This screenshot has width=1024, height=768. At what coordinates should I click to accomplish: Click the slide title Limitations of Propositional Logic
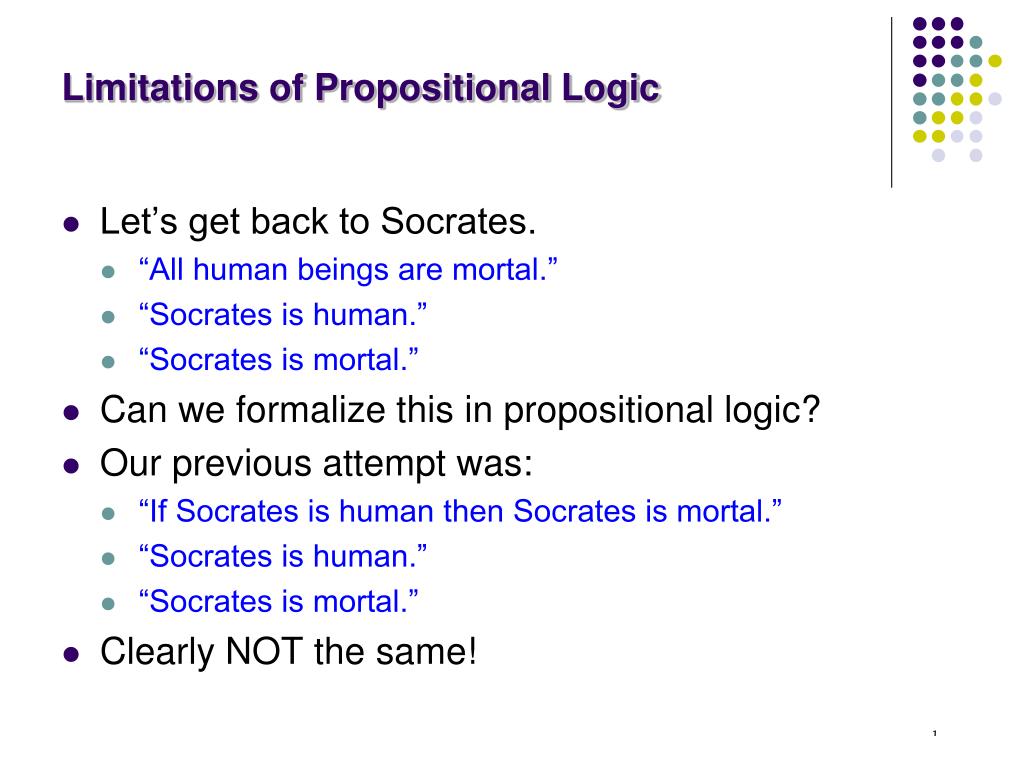(x=362, y=88)
